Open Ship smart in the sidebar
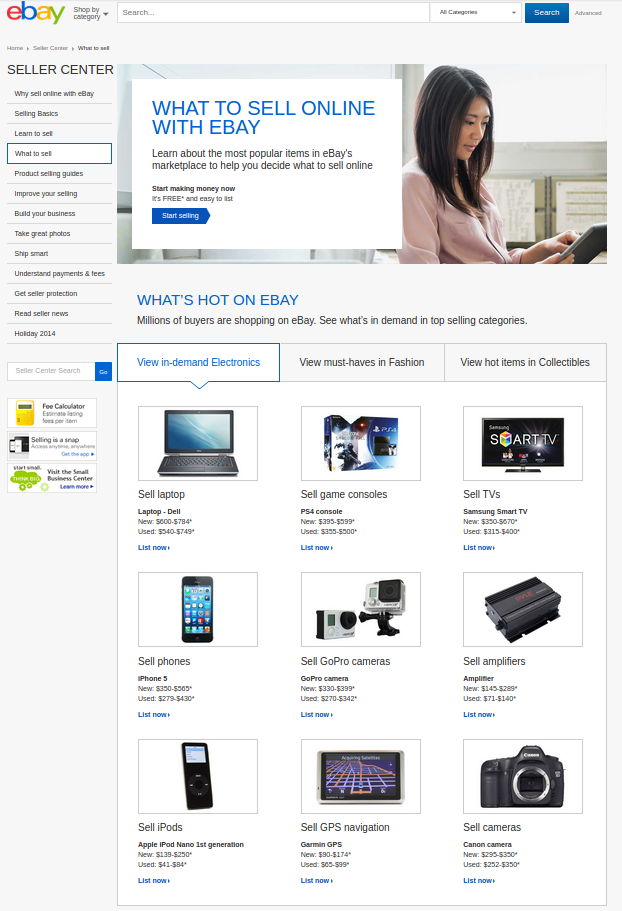The height and width of the screenshot is (911, 622). pos(31,254)
